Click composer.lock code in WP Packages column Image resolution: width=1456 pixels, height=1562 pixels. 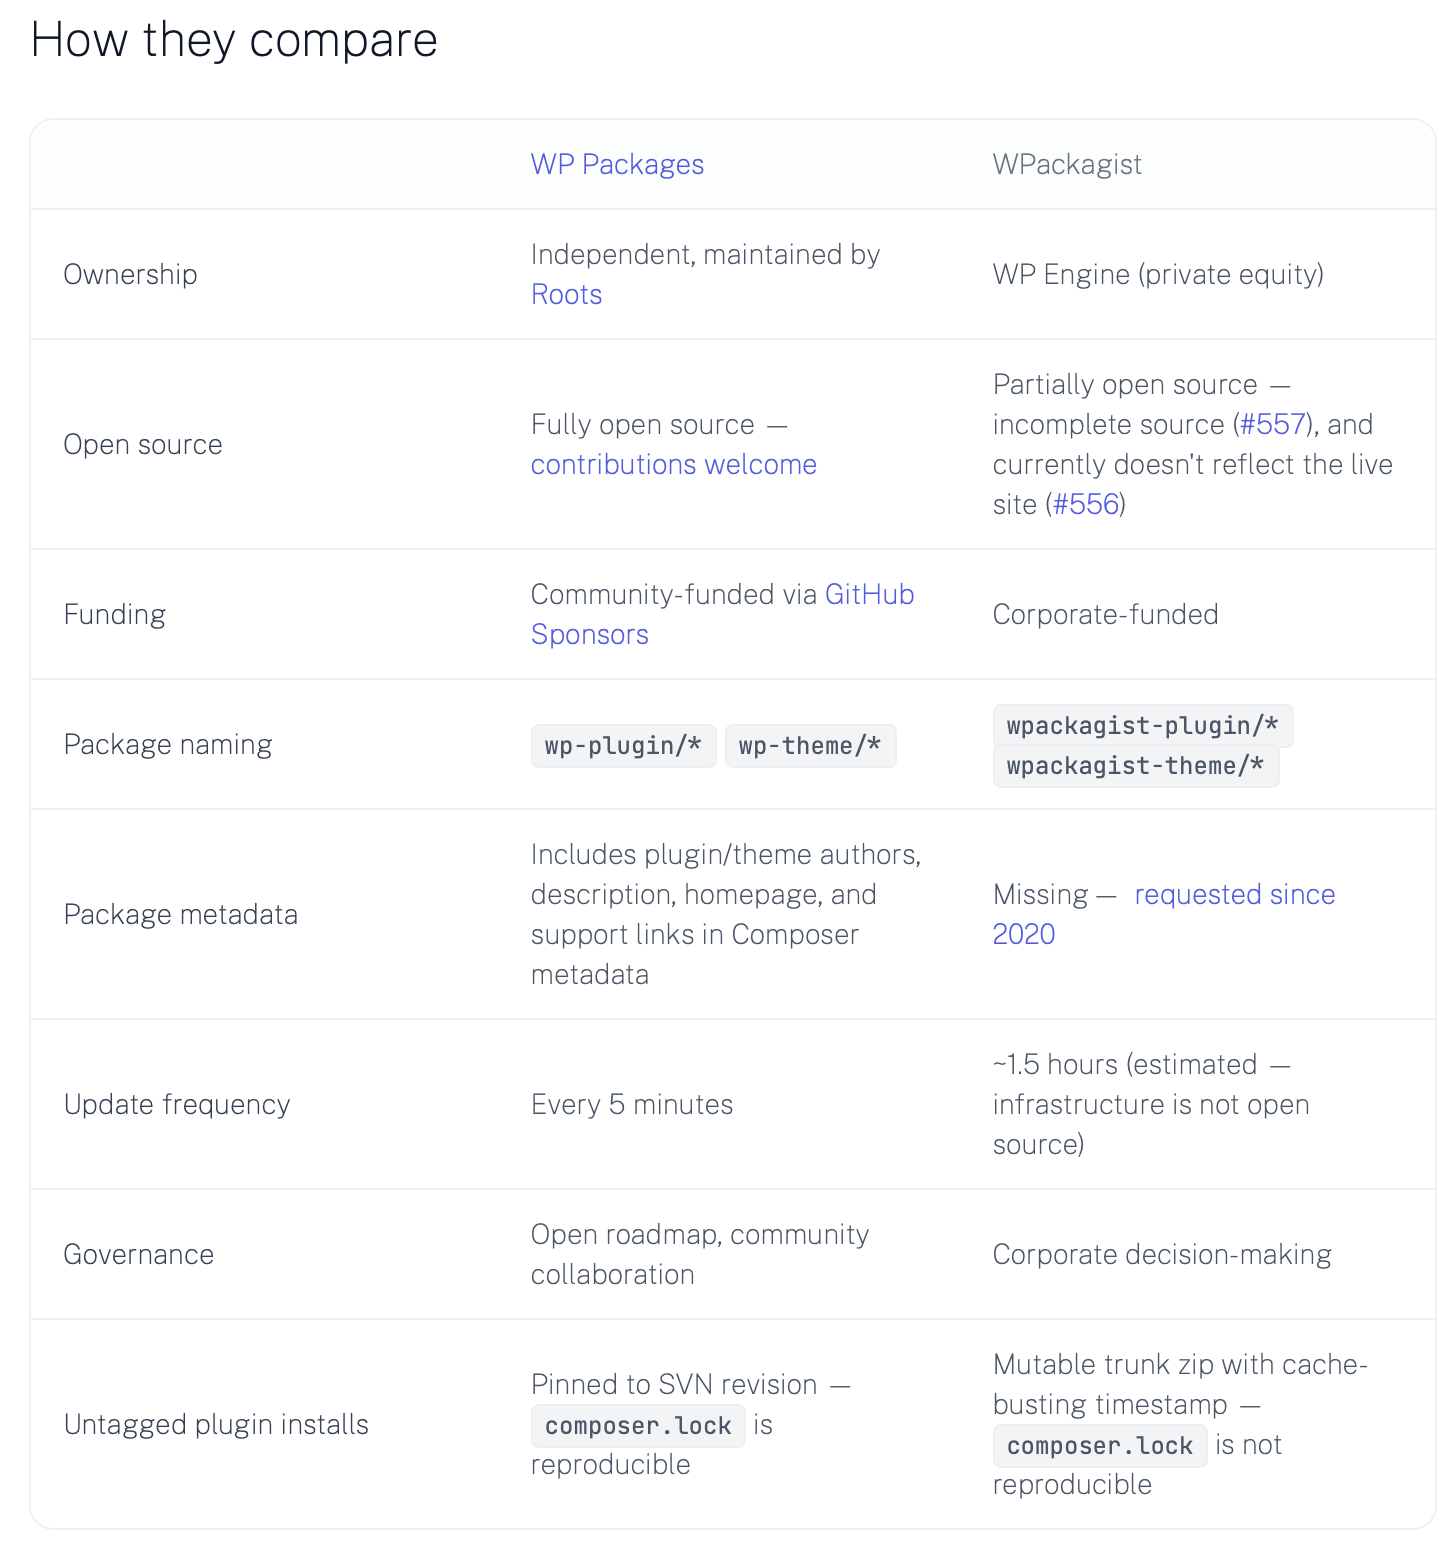tap(638, 1426)
